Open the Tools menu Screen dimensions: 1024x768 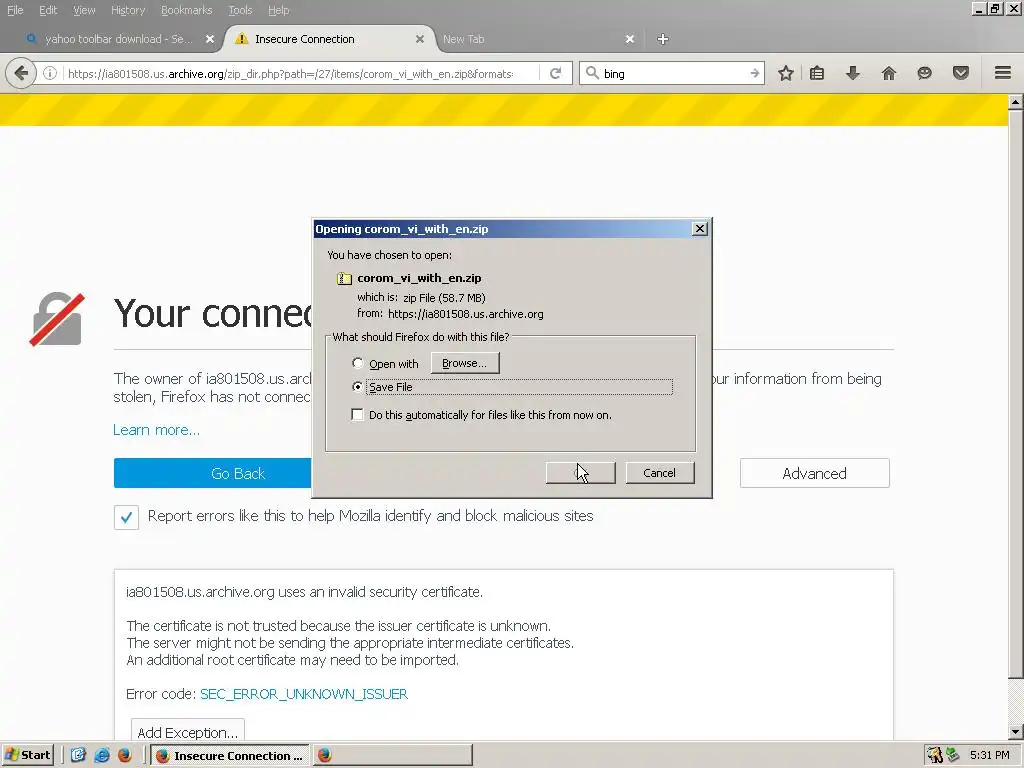coord(240,10)
